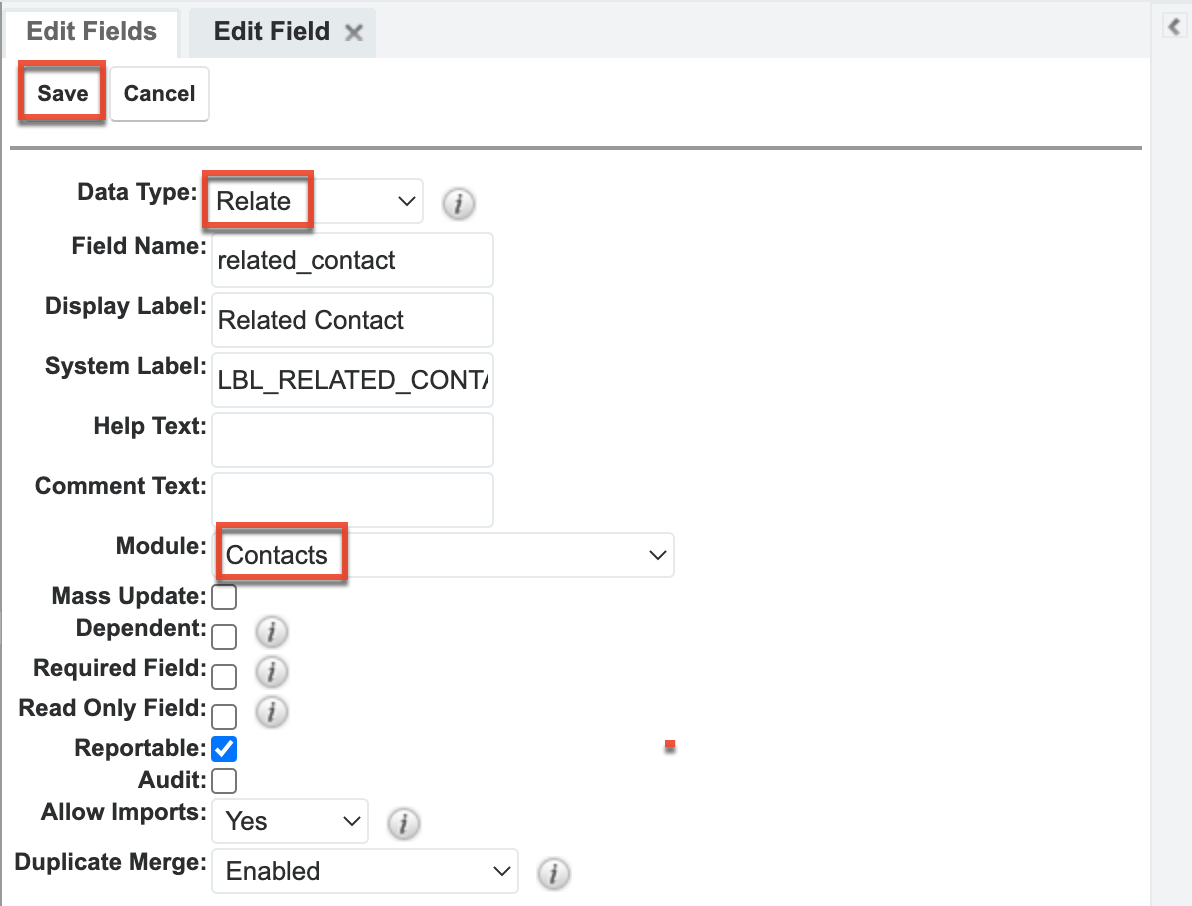Change the Allow Imports dropdown

tap(289, 821)
